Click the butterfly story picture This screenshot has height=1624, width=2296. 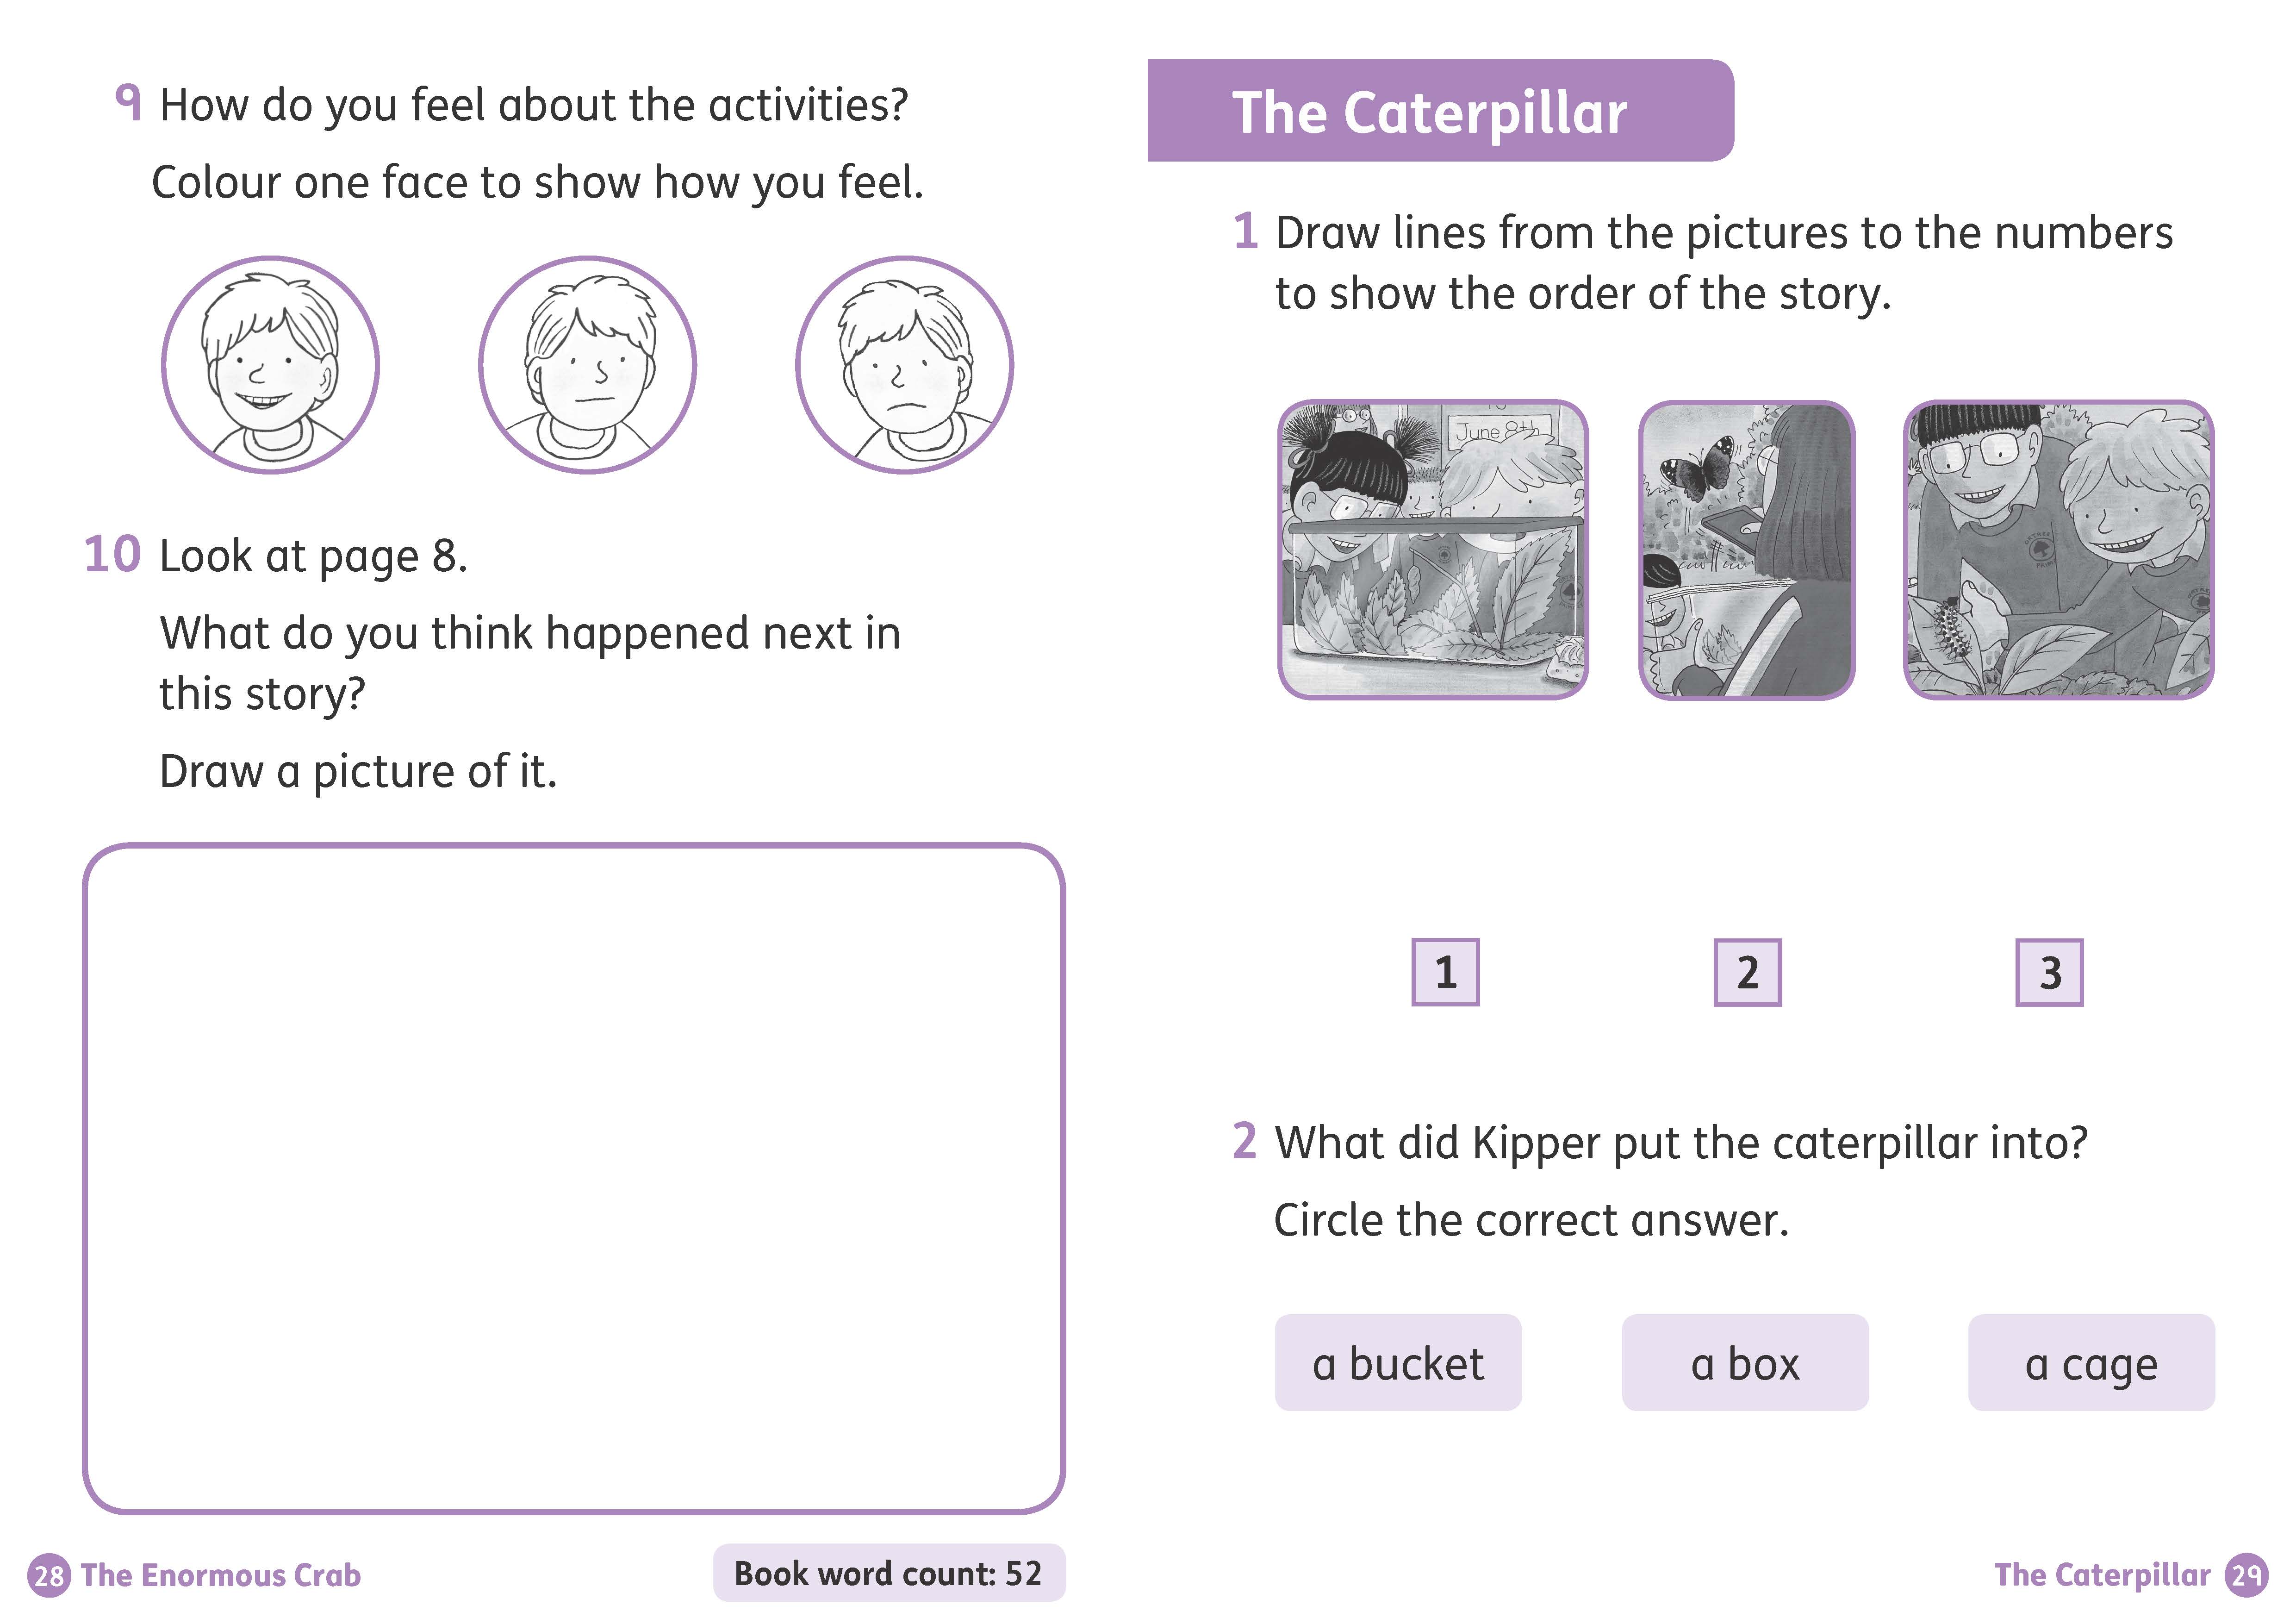click(x=1747, y=550)
